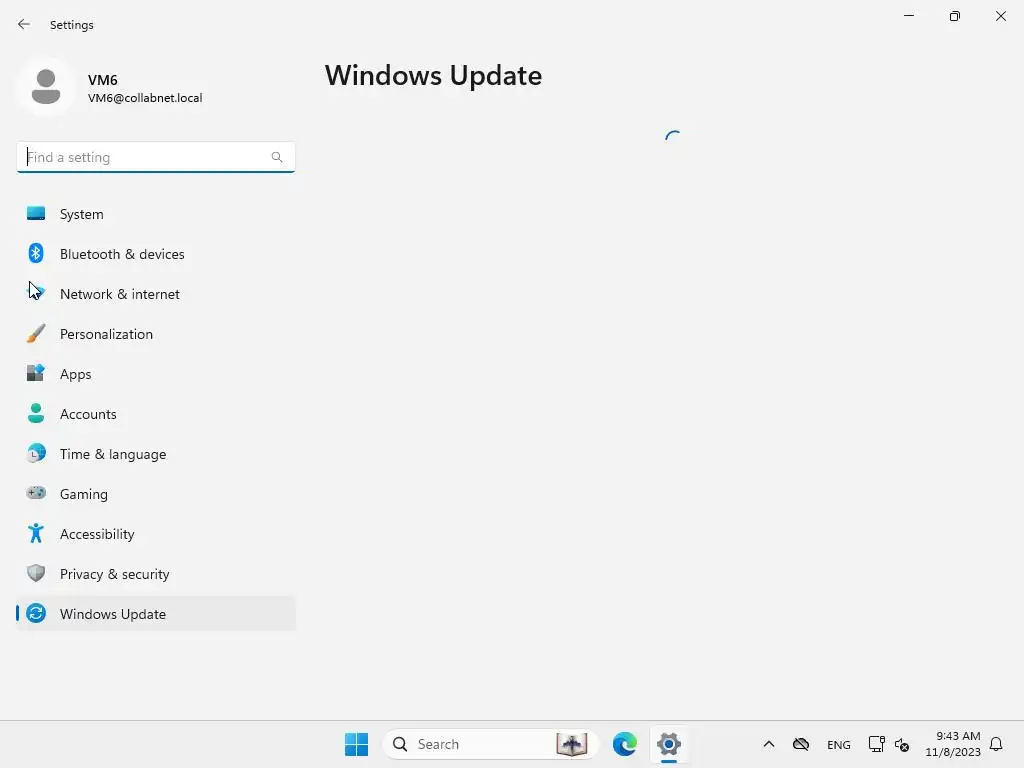1024x768 pixels.
Task: Launch Microsoft Edge from the taskbar
Action: 624,744
